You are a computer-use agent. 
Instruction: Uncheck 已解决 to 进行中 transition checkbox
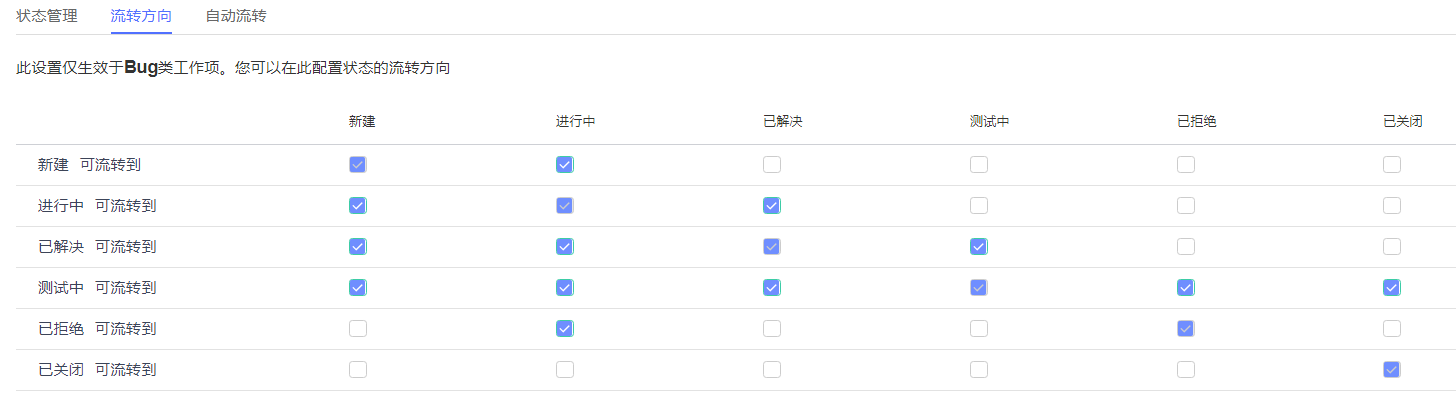coord(565,246)
